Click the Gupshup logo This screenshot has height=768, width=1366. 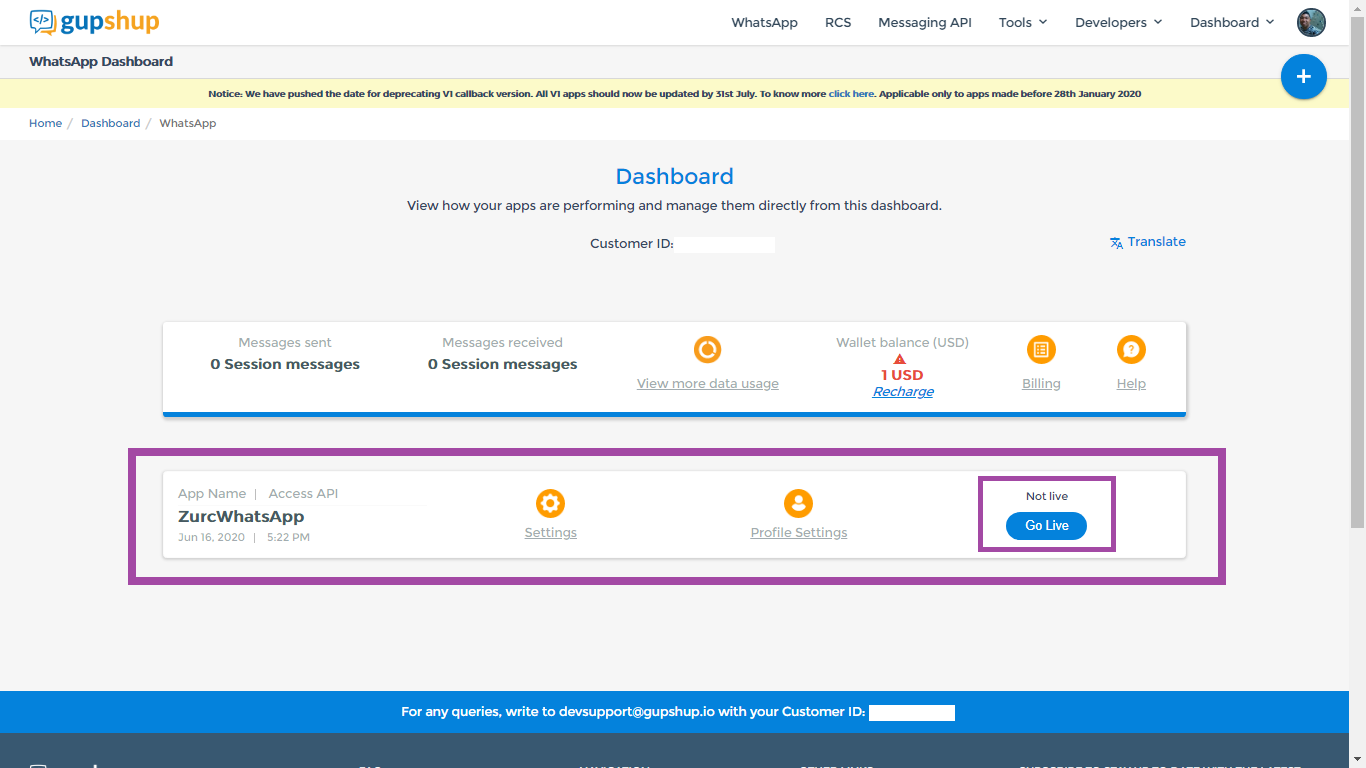[94, 21]
